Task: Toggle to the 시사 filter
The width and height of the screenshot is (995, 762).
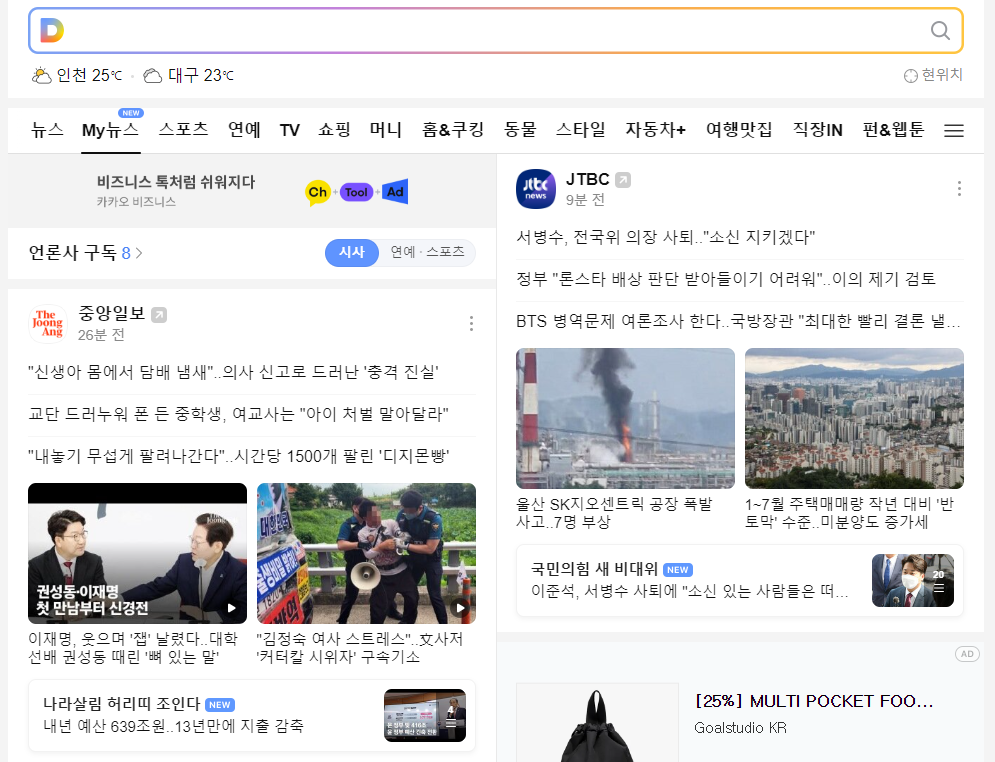Action: [x=351, y=253]
